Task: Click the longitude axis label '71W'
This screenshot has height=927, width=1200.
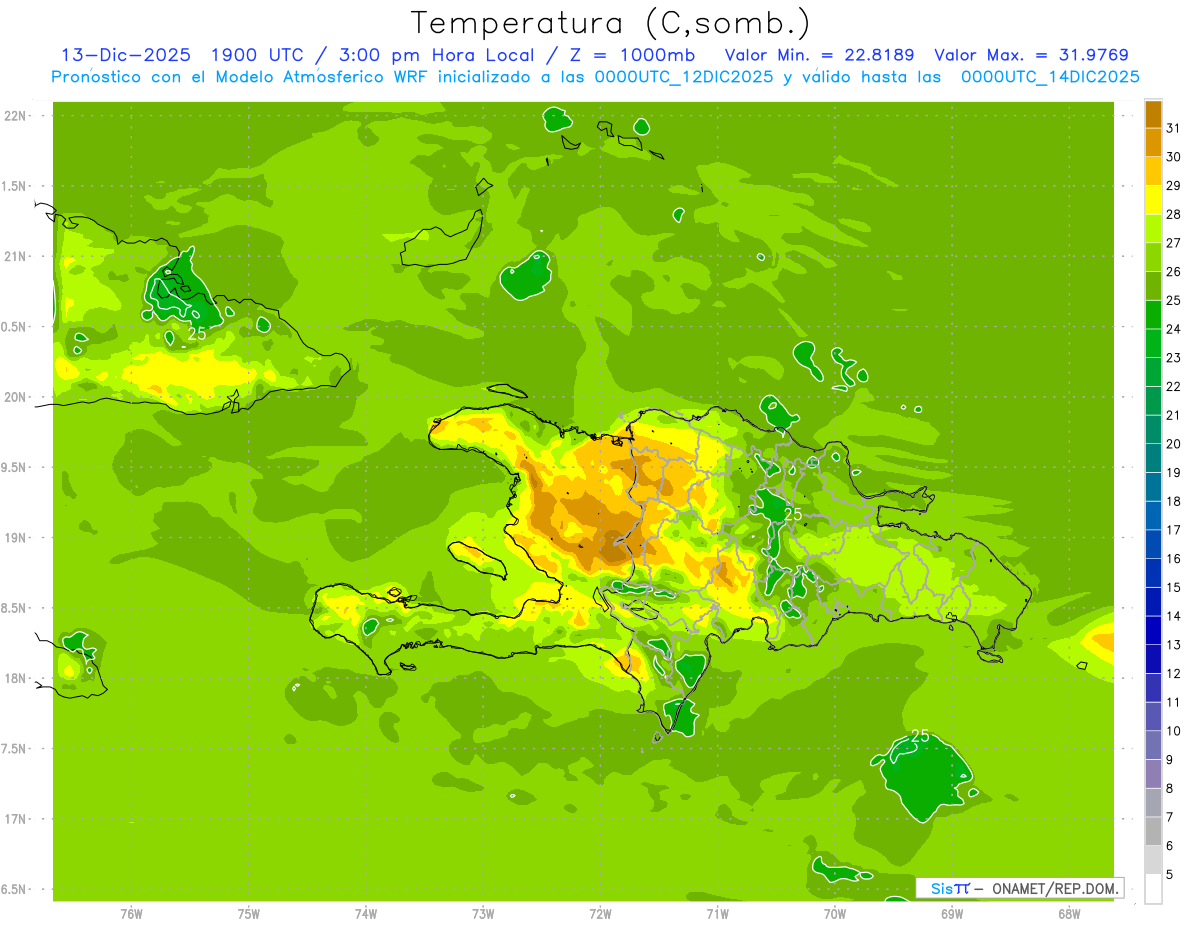Action: pyautogui.click(x=717, y=914)
